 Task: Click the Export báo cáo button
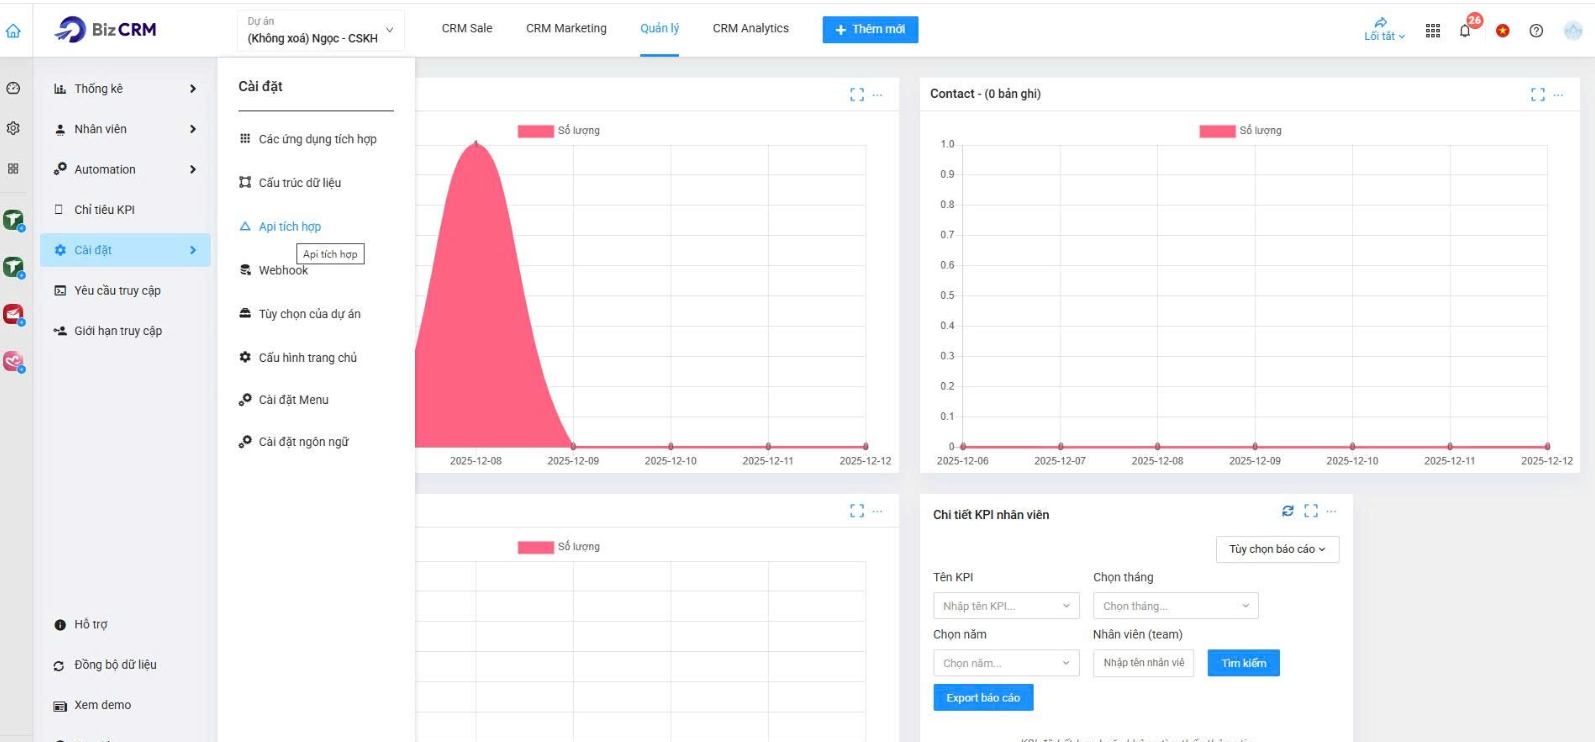coord(983,698)
